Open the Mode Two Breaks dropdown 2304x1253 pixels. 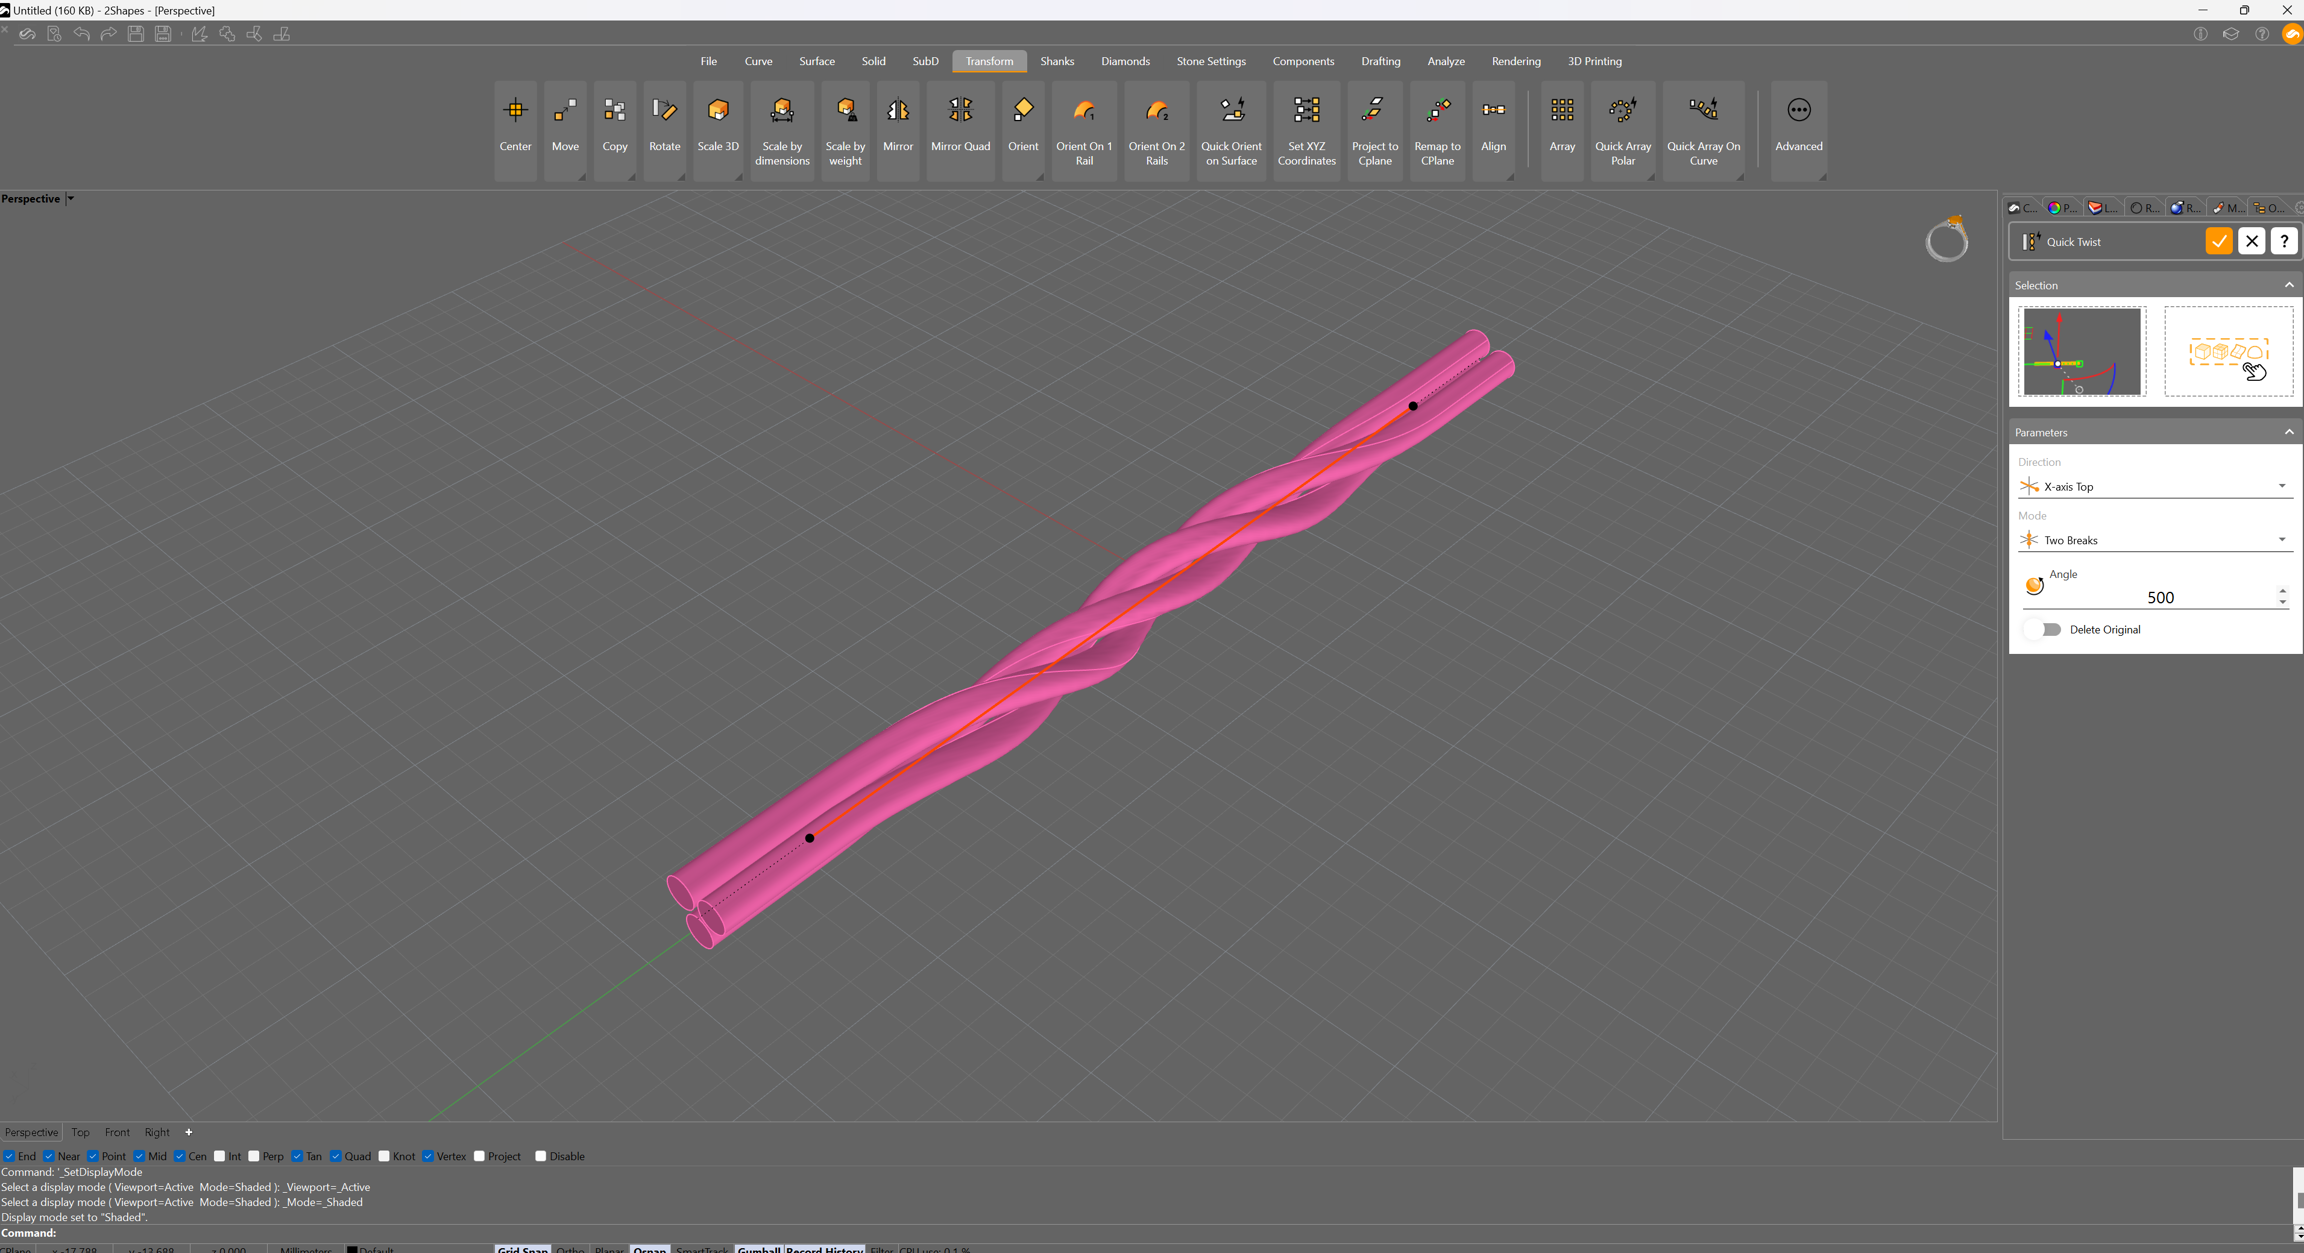pyautogui.click(x=2154, y=540)
